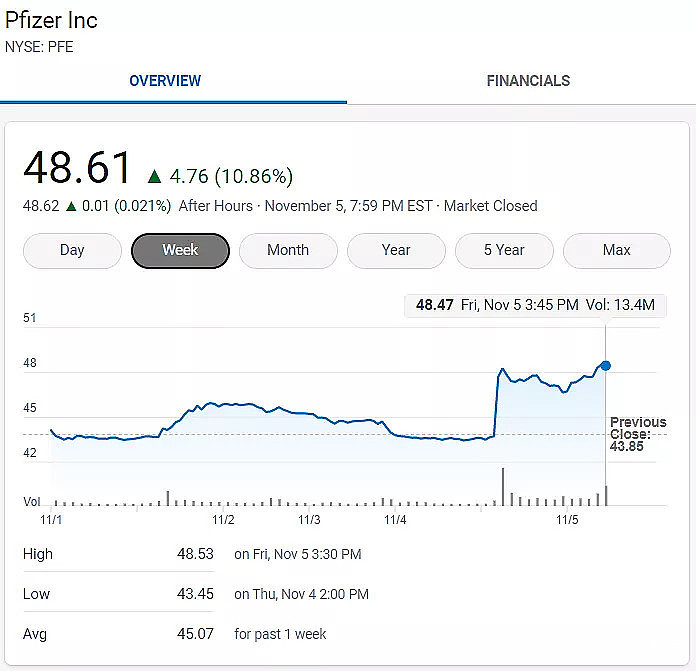Click the 48.47 chart tooltip box

click(535, 305)
